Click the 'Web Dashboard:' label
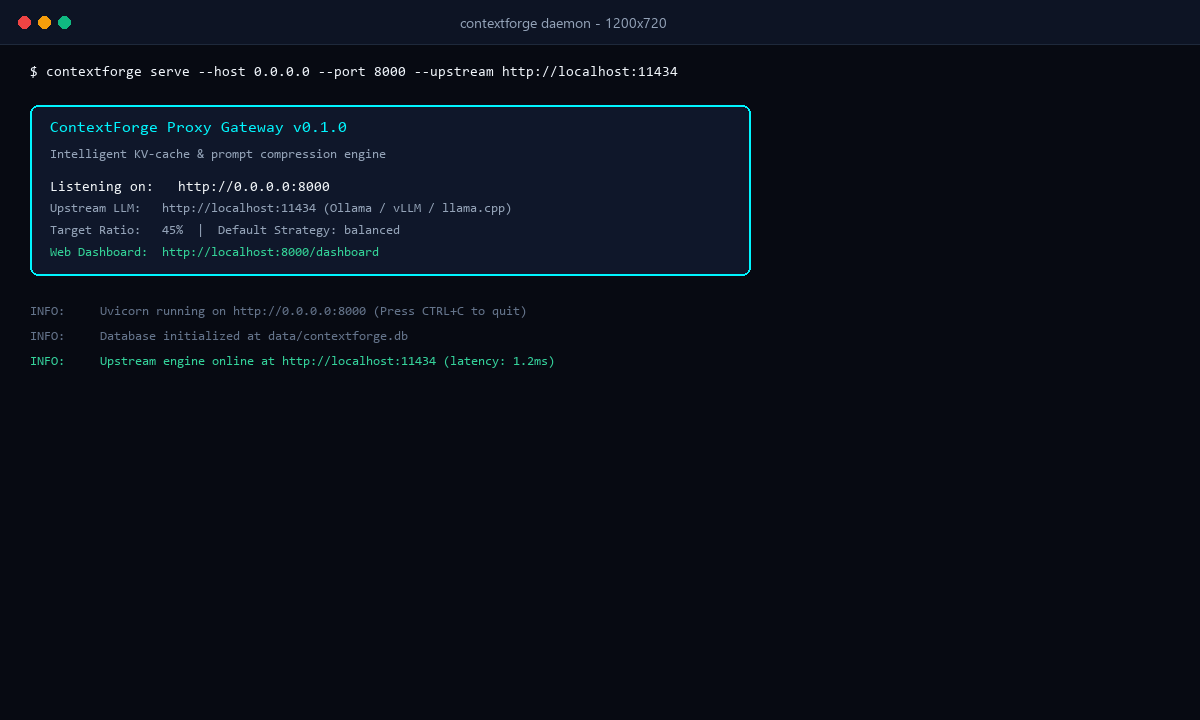Viewport: 1200px width, 720px height. (x=99, y=252)
